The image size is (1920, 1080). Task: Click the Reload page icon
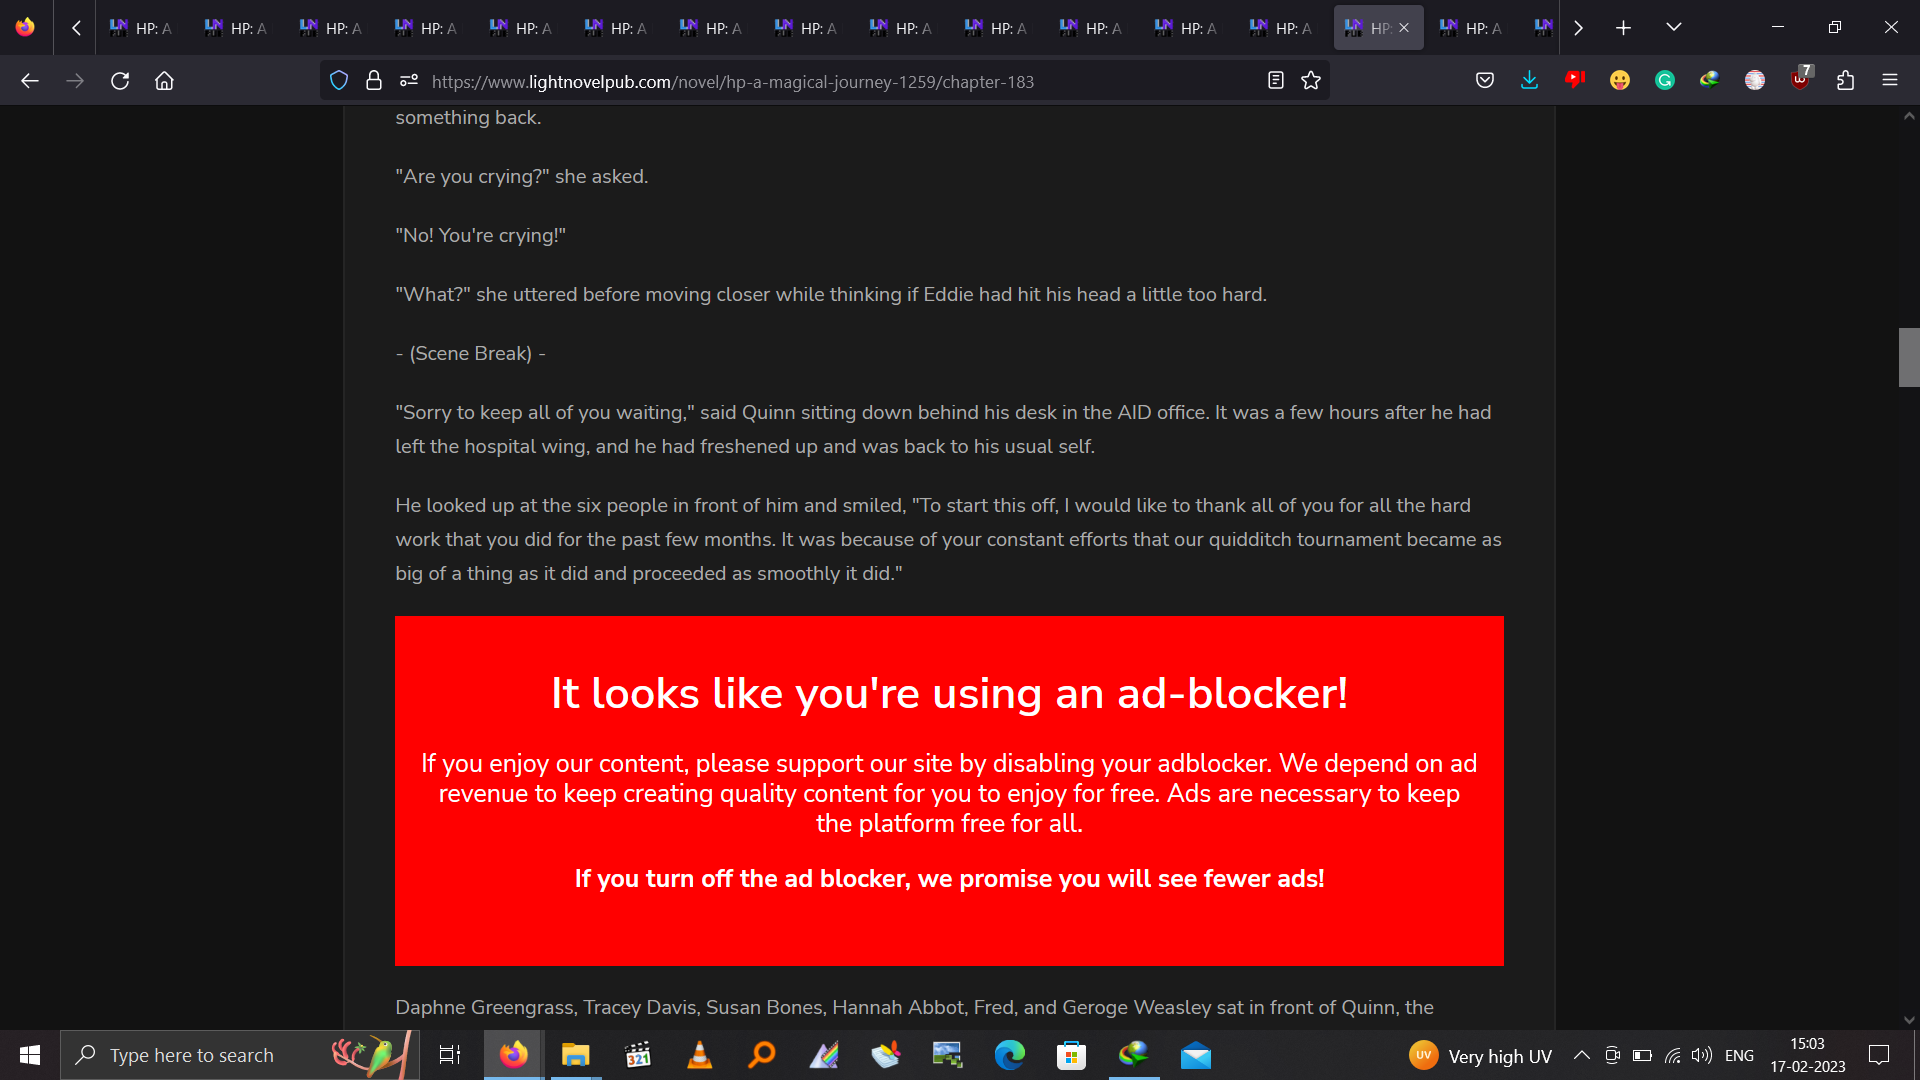(120, 81)
